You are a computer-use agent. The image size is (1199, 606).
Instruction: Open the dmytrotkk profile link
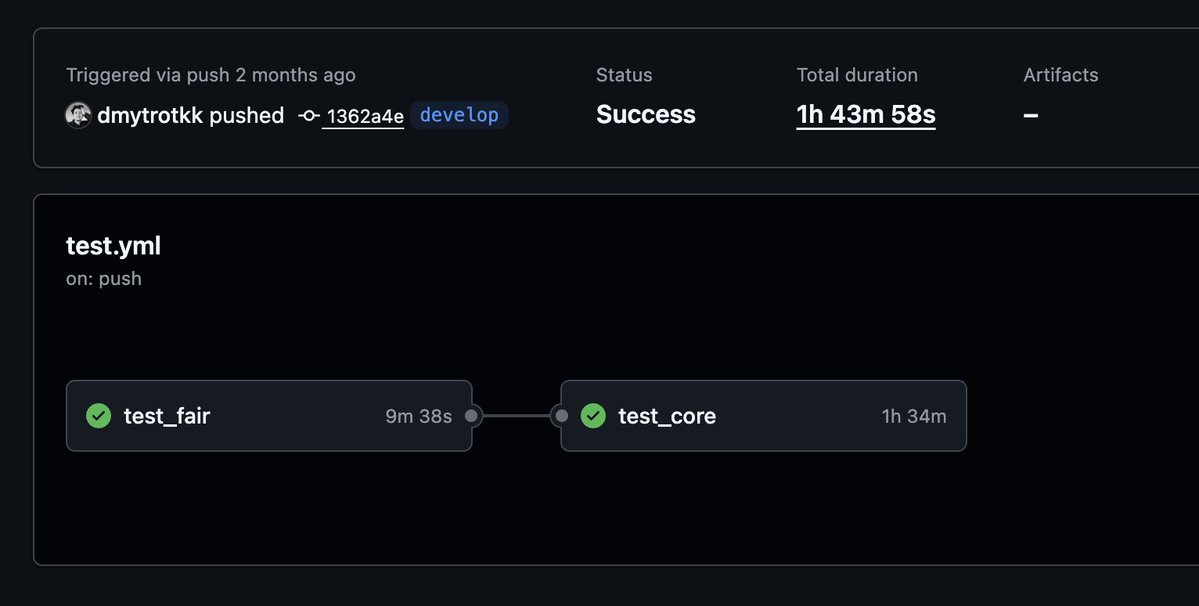[x=150, y=115]
